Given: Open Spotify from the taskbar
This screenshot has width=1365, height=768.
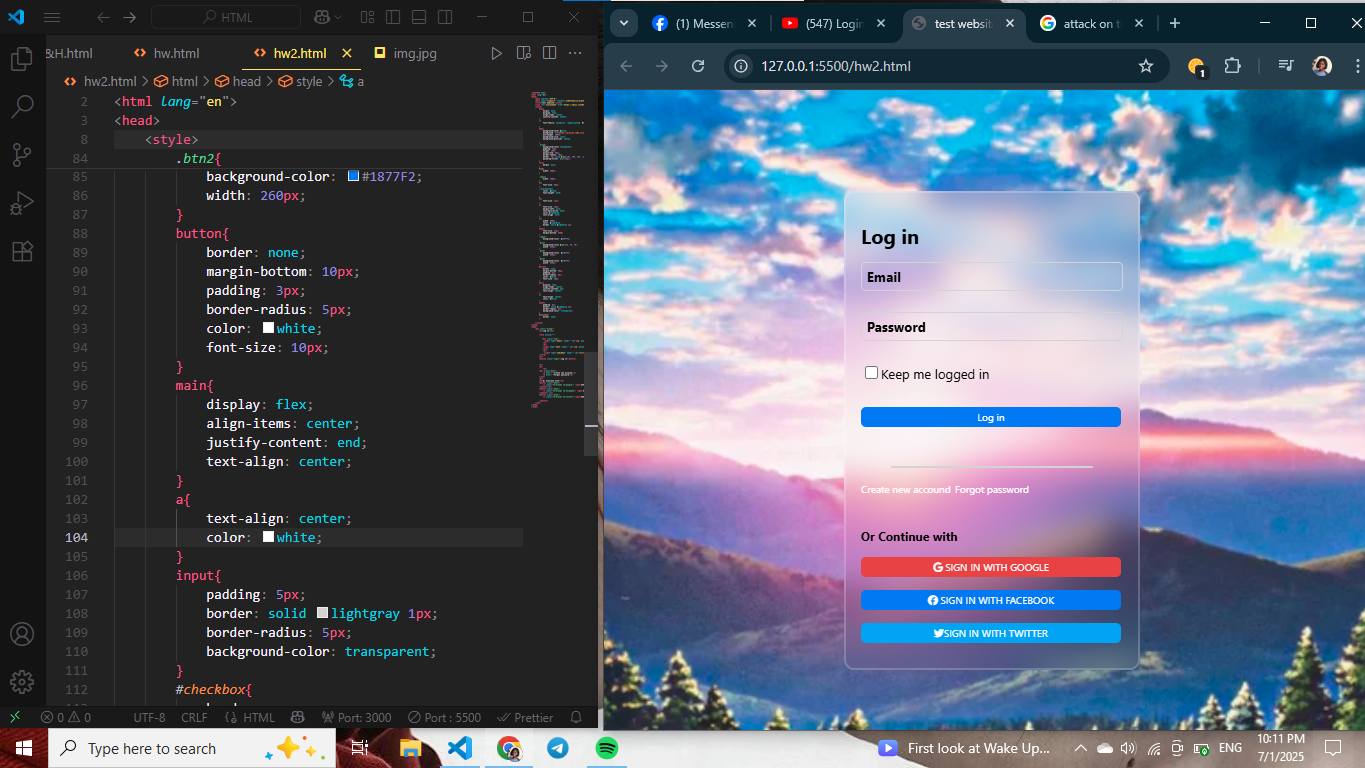Looking at the screenshot, I should 606,748.
